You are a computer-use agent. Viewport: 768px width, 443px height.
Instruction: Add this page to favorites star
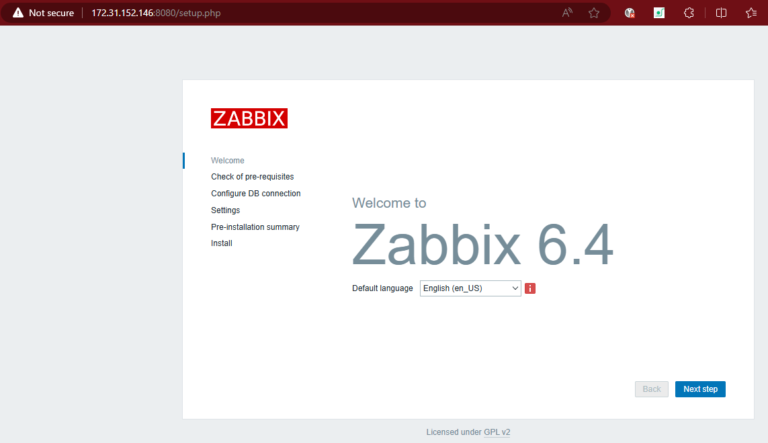coord(594,13)
